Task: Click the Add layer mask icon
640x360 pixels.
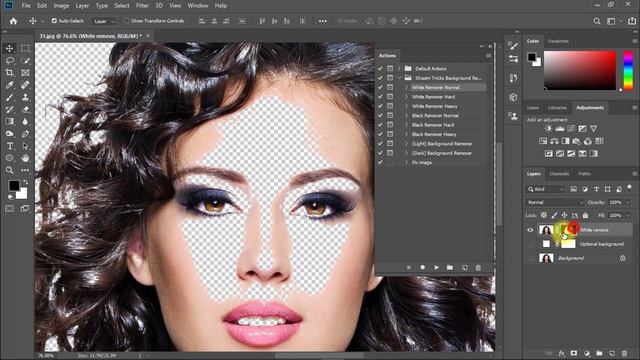Action: (x=574, y=353)
